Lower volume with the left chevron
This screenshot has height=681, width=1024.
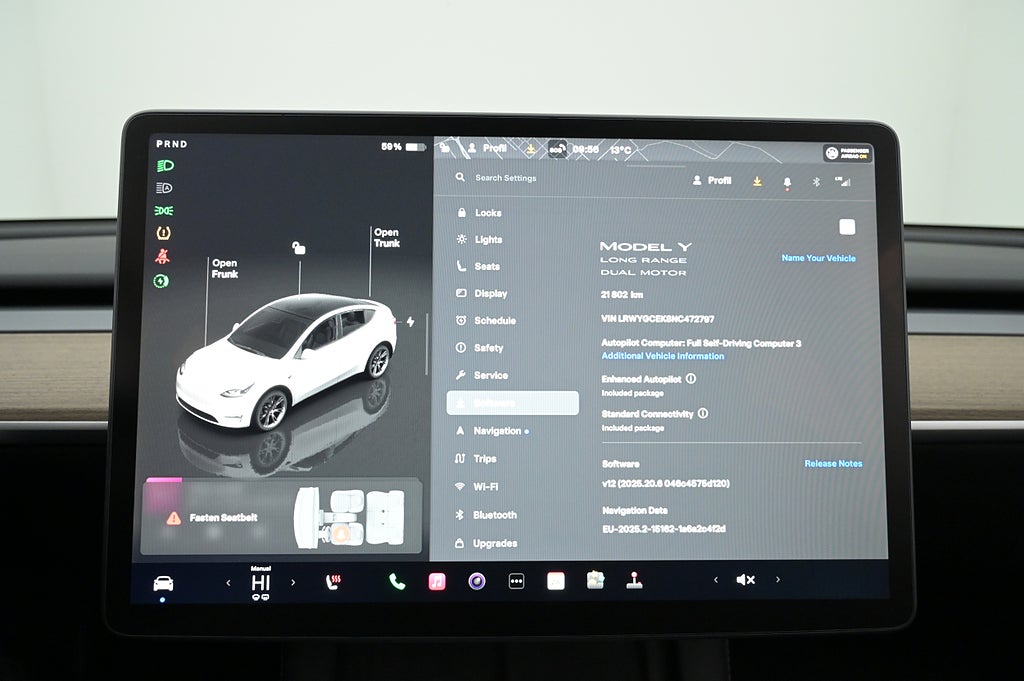point(715,580)
